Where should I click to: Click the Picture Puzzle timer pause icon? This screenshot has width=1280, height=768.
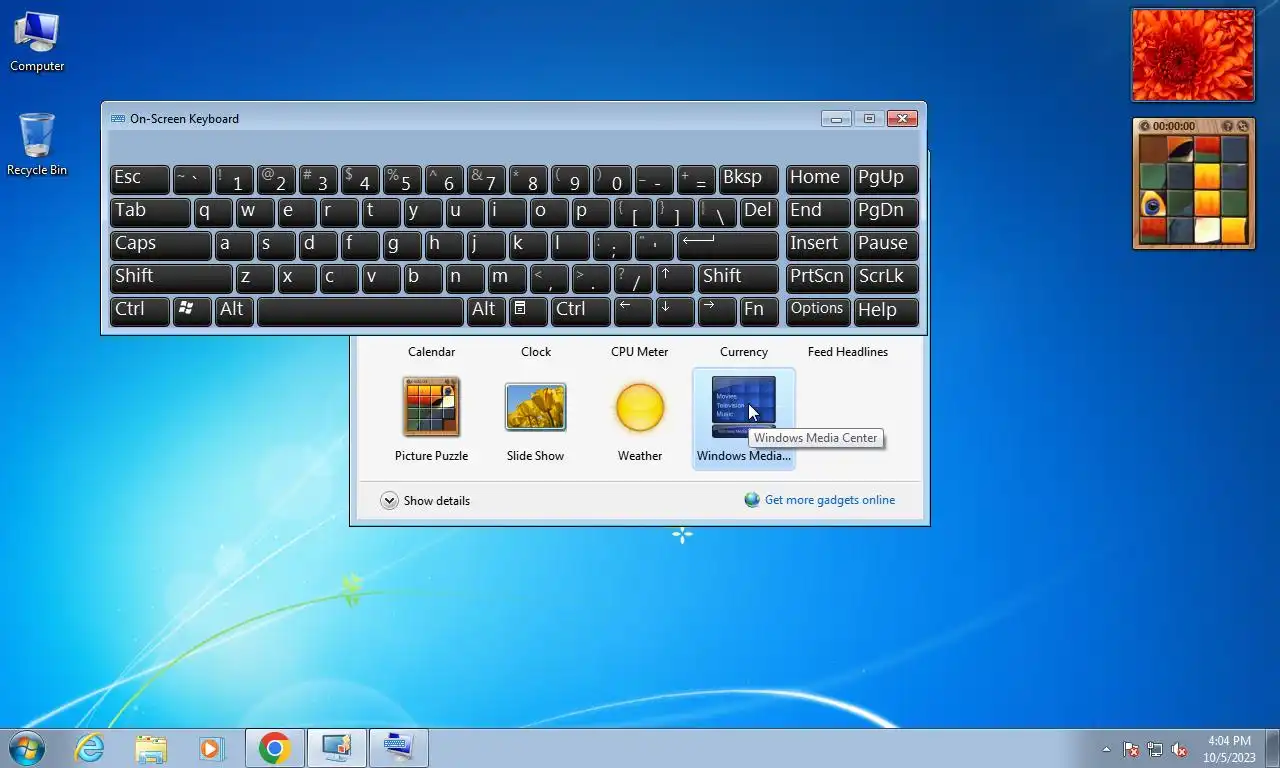click(1145, 126)
